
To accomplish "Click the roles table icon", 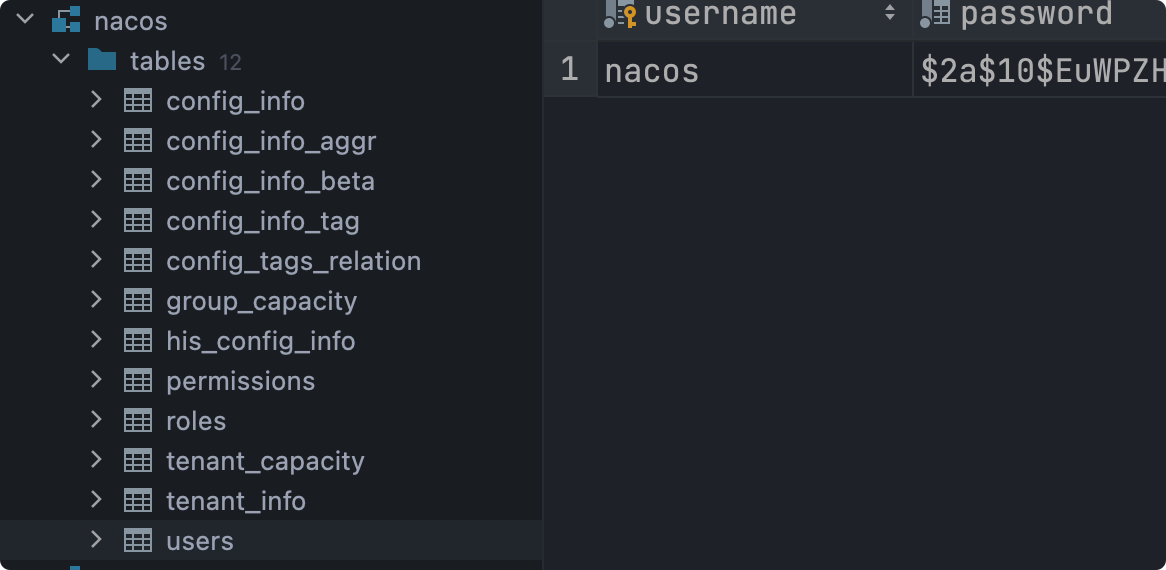I will click(137, 420).
